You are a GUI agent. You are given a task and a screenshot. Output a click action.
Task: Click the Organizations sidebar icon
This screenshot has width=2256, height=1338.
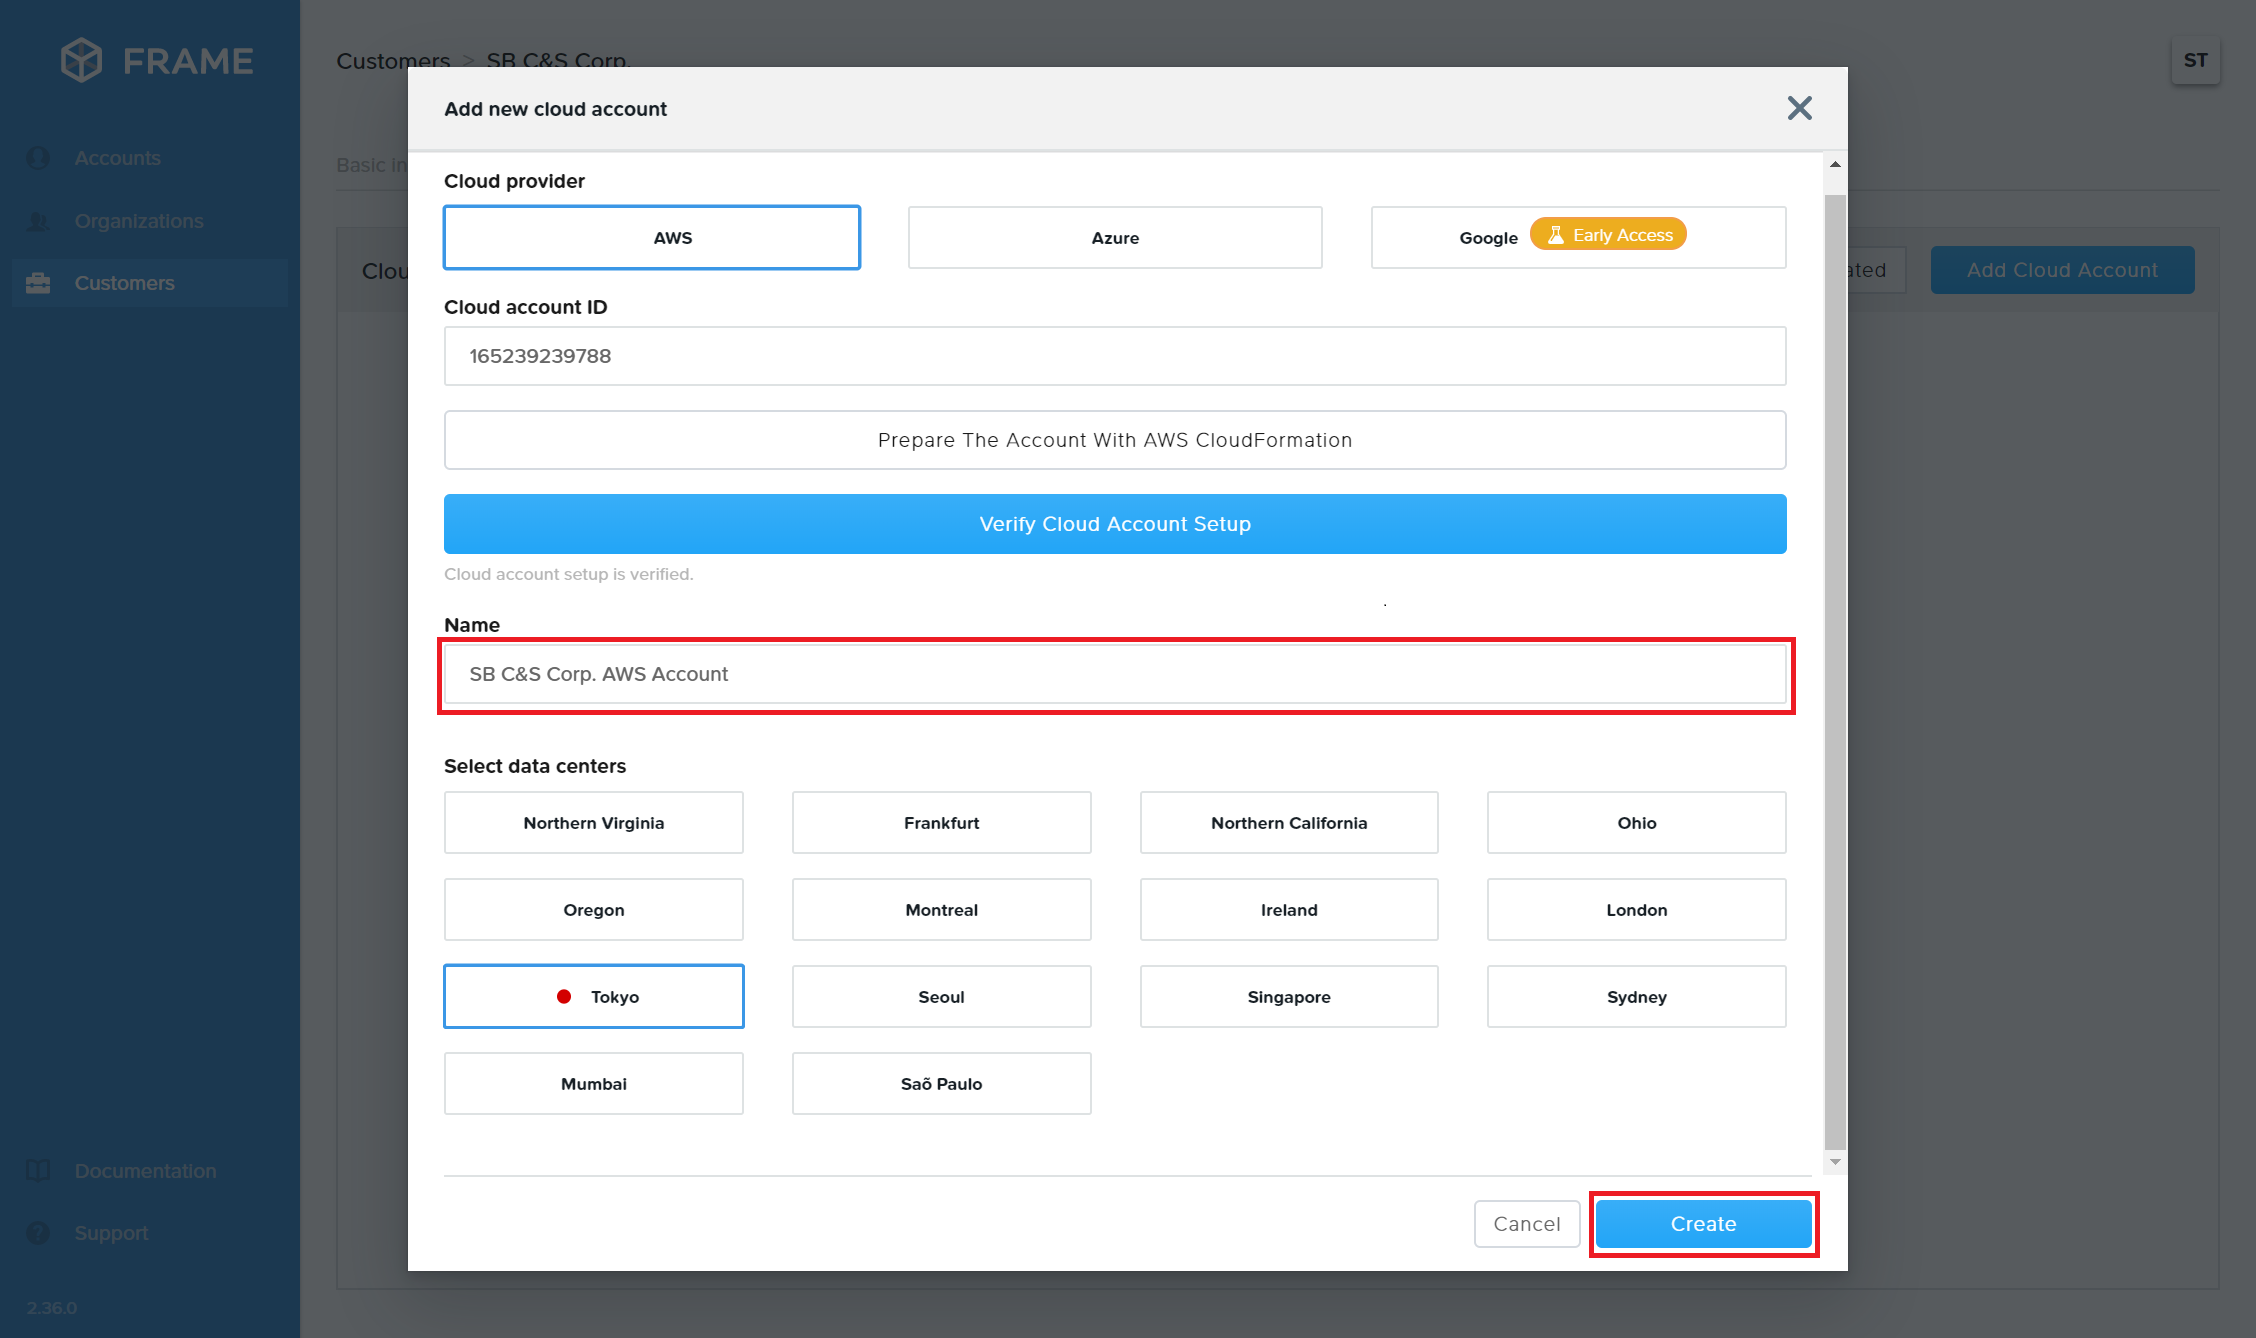click(38, 221)
